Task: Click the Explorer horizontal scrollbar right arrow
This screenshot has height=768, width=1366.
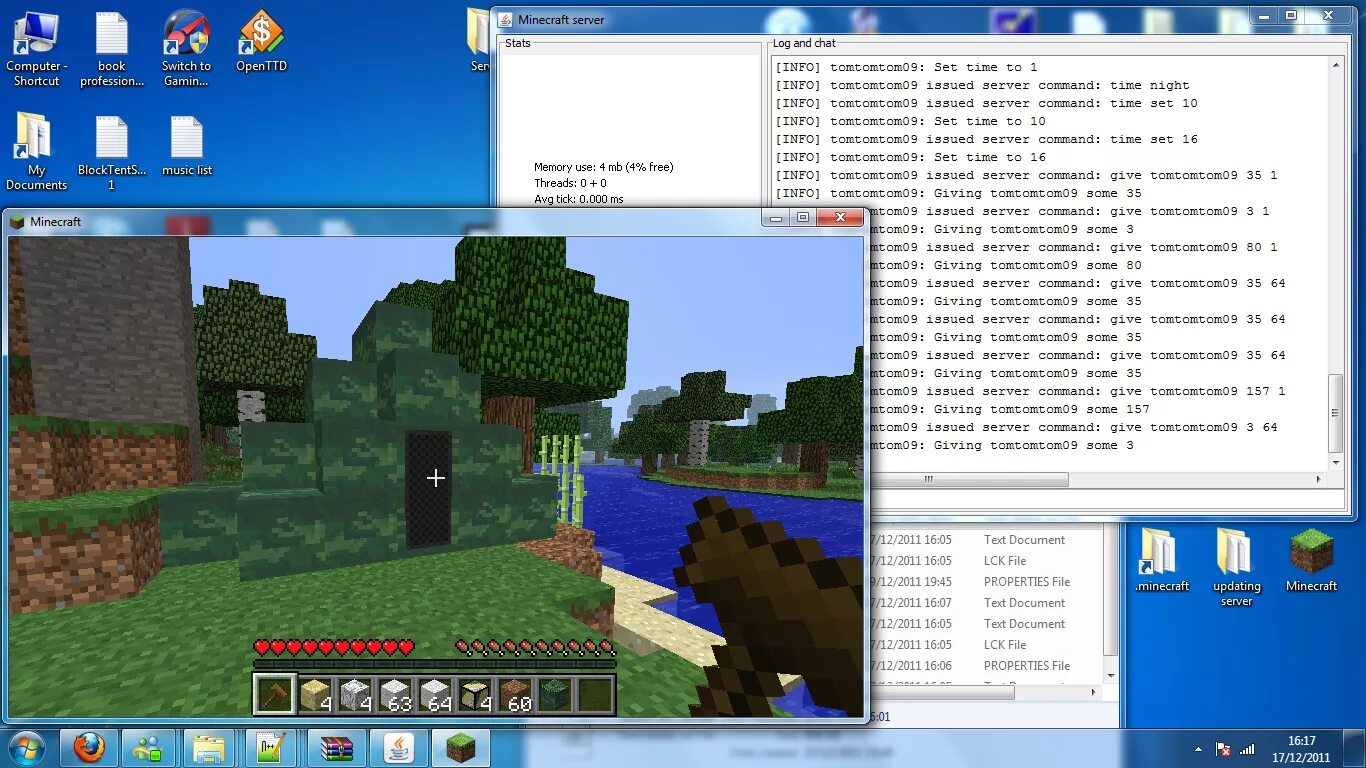Action: pyautogui.click(x=1093, y=692)
